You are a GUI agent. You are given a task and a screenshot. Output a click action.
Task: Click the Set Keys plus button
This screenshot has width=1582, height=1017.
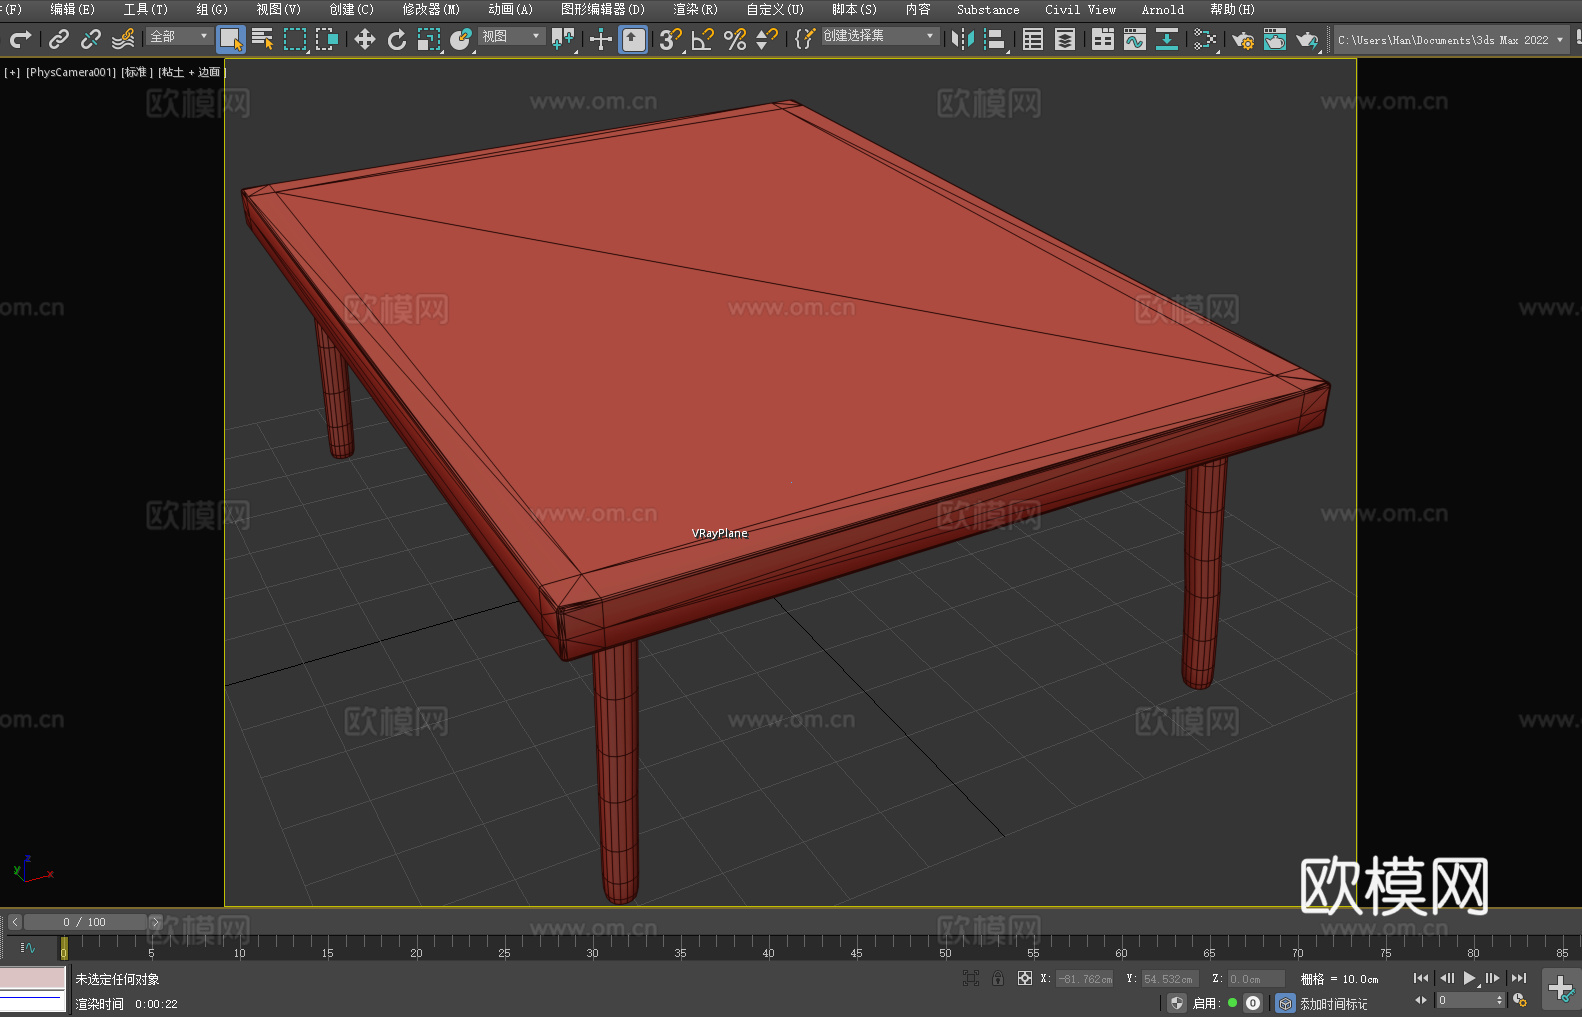pyautogui.click(x=1561, y=989)
